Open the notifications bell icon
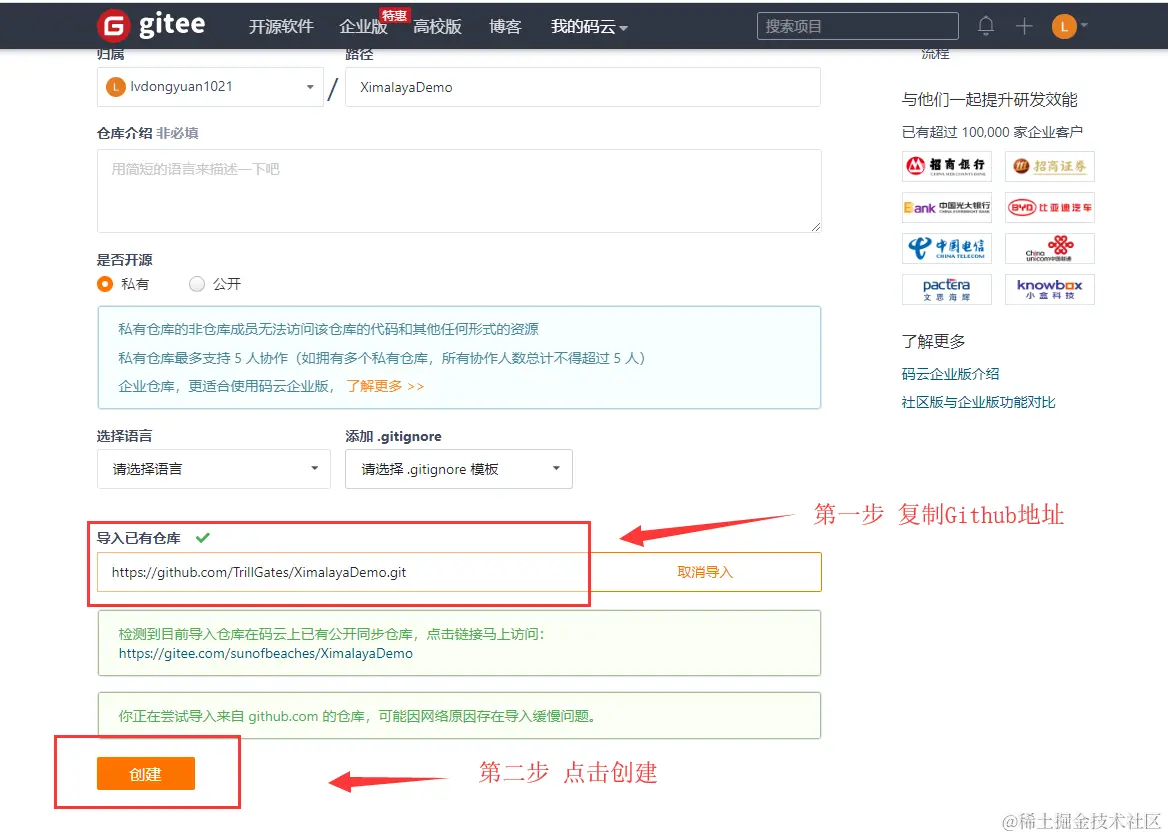The image size is (1168, 838). [986, 26]
